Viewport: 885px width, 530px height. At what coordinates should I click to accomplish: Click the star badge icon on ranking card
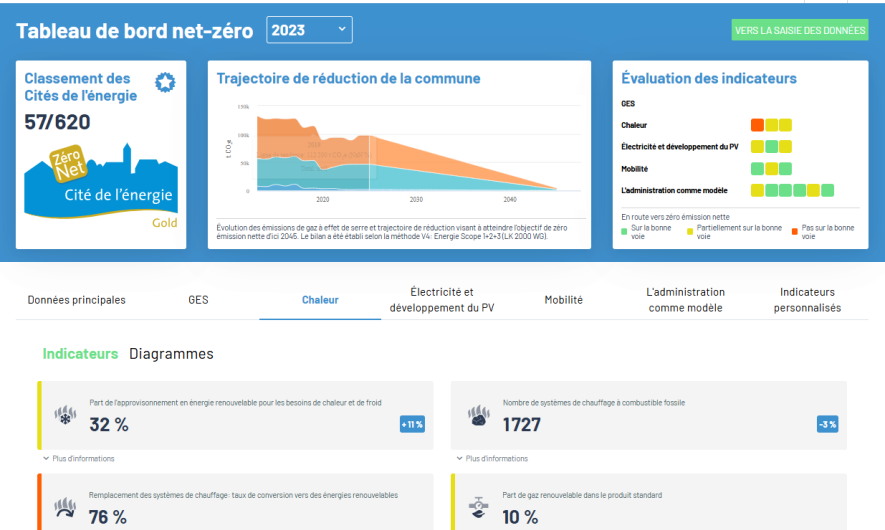point(165,83)
